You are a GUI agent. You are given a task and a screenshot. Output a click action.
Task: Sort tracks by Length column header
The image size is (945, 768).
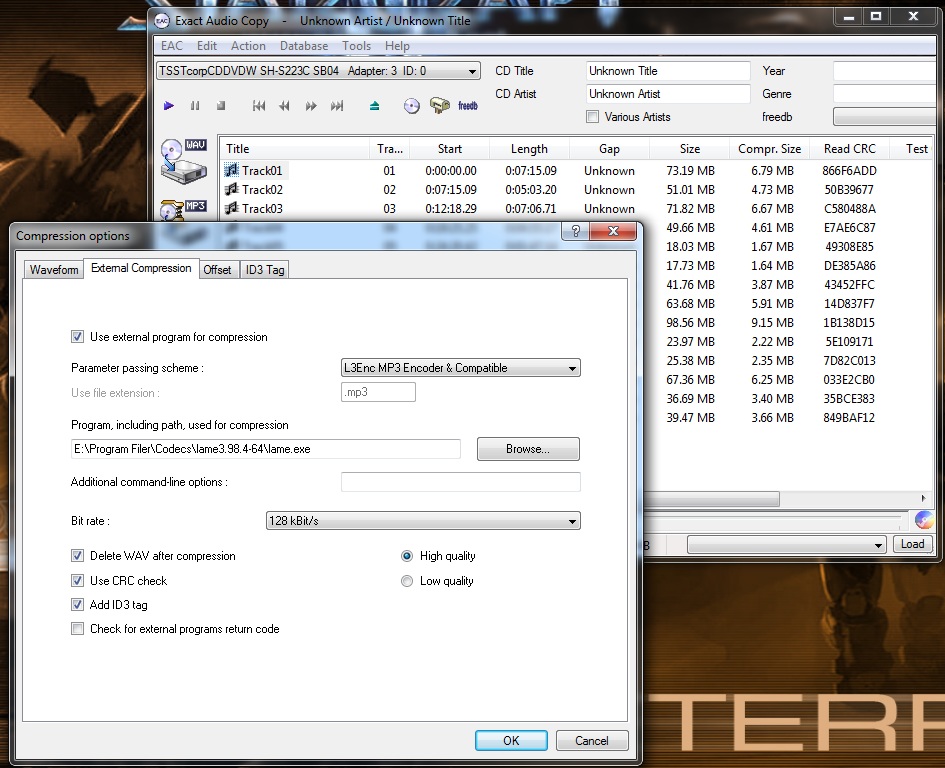point(529,149)
